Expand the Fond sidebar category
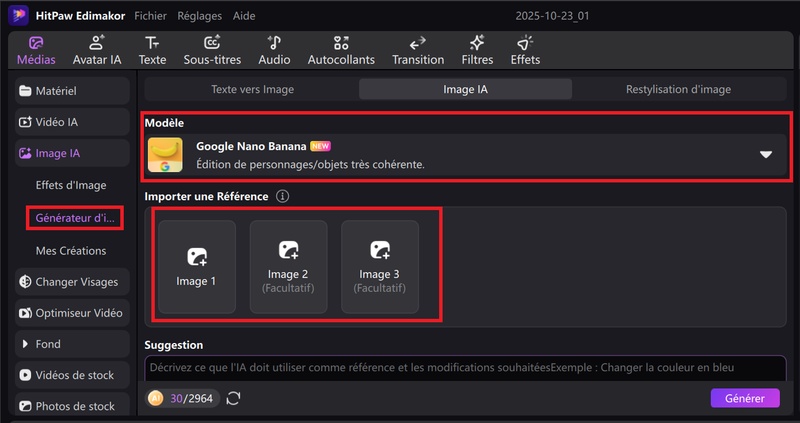The image size is (800, 423). coord(73,344)
